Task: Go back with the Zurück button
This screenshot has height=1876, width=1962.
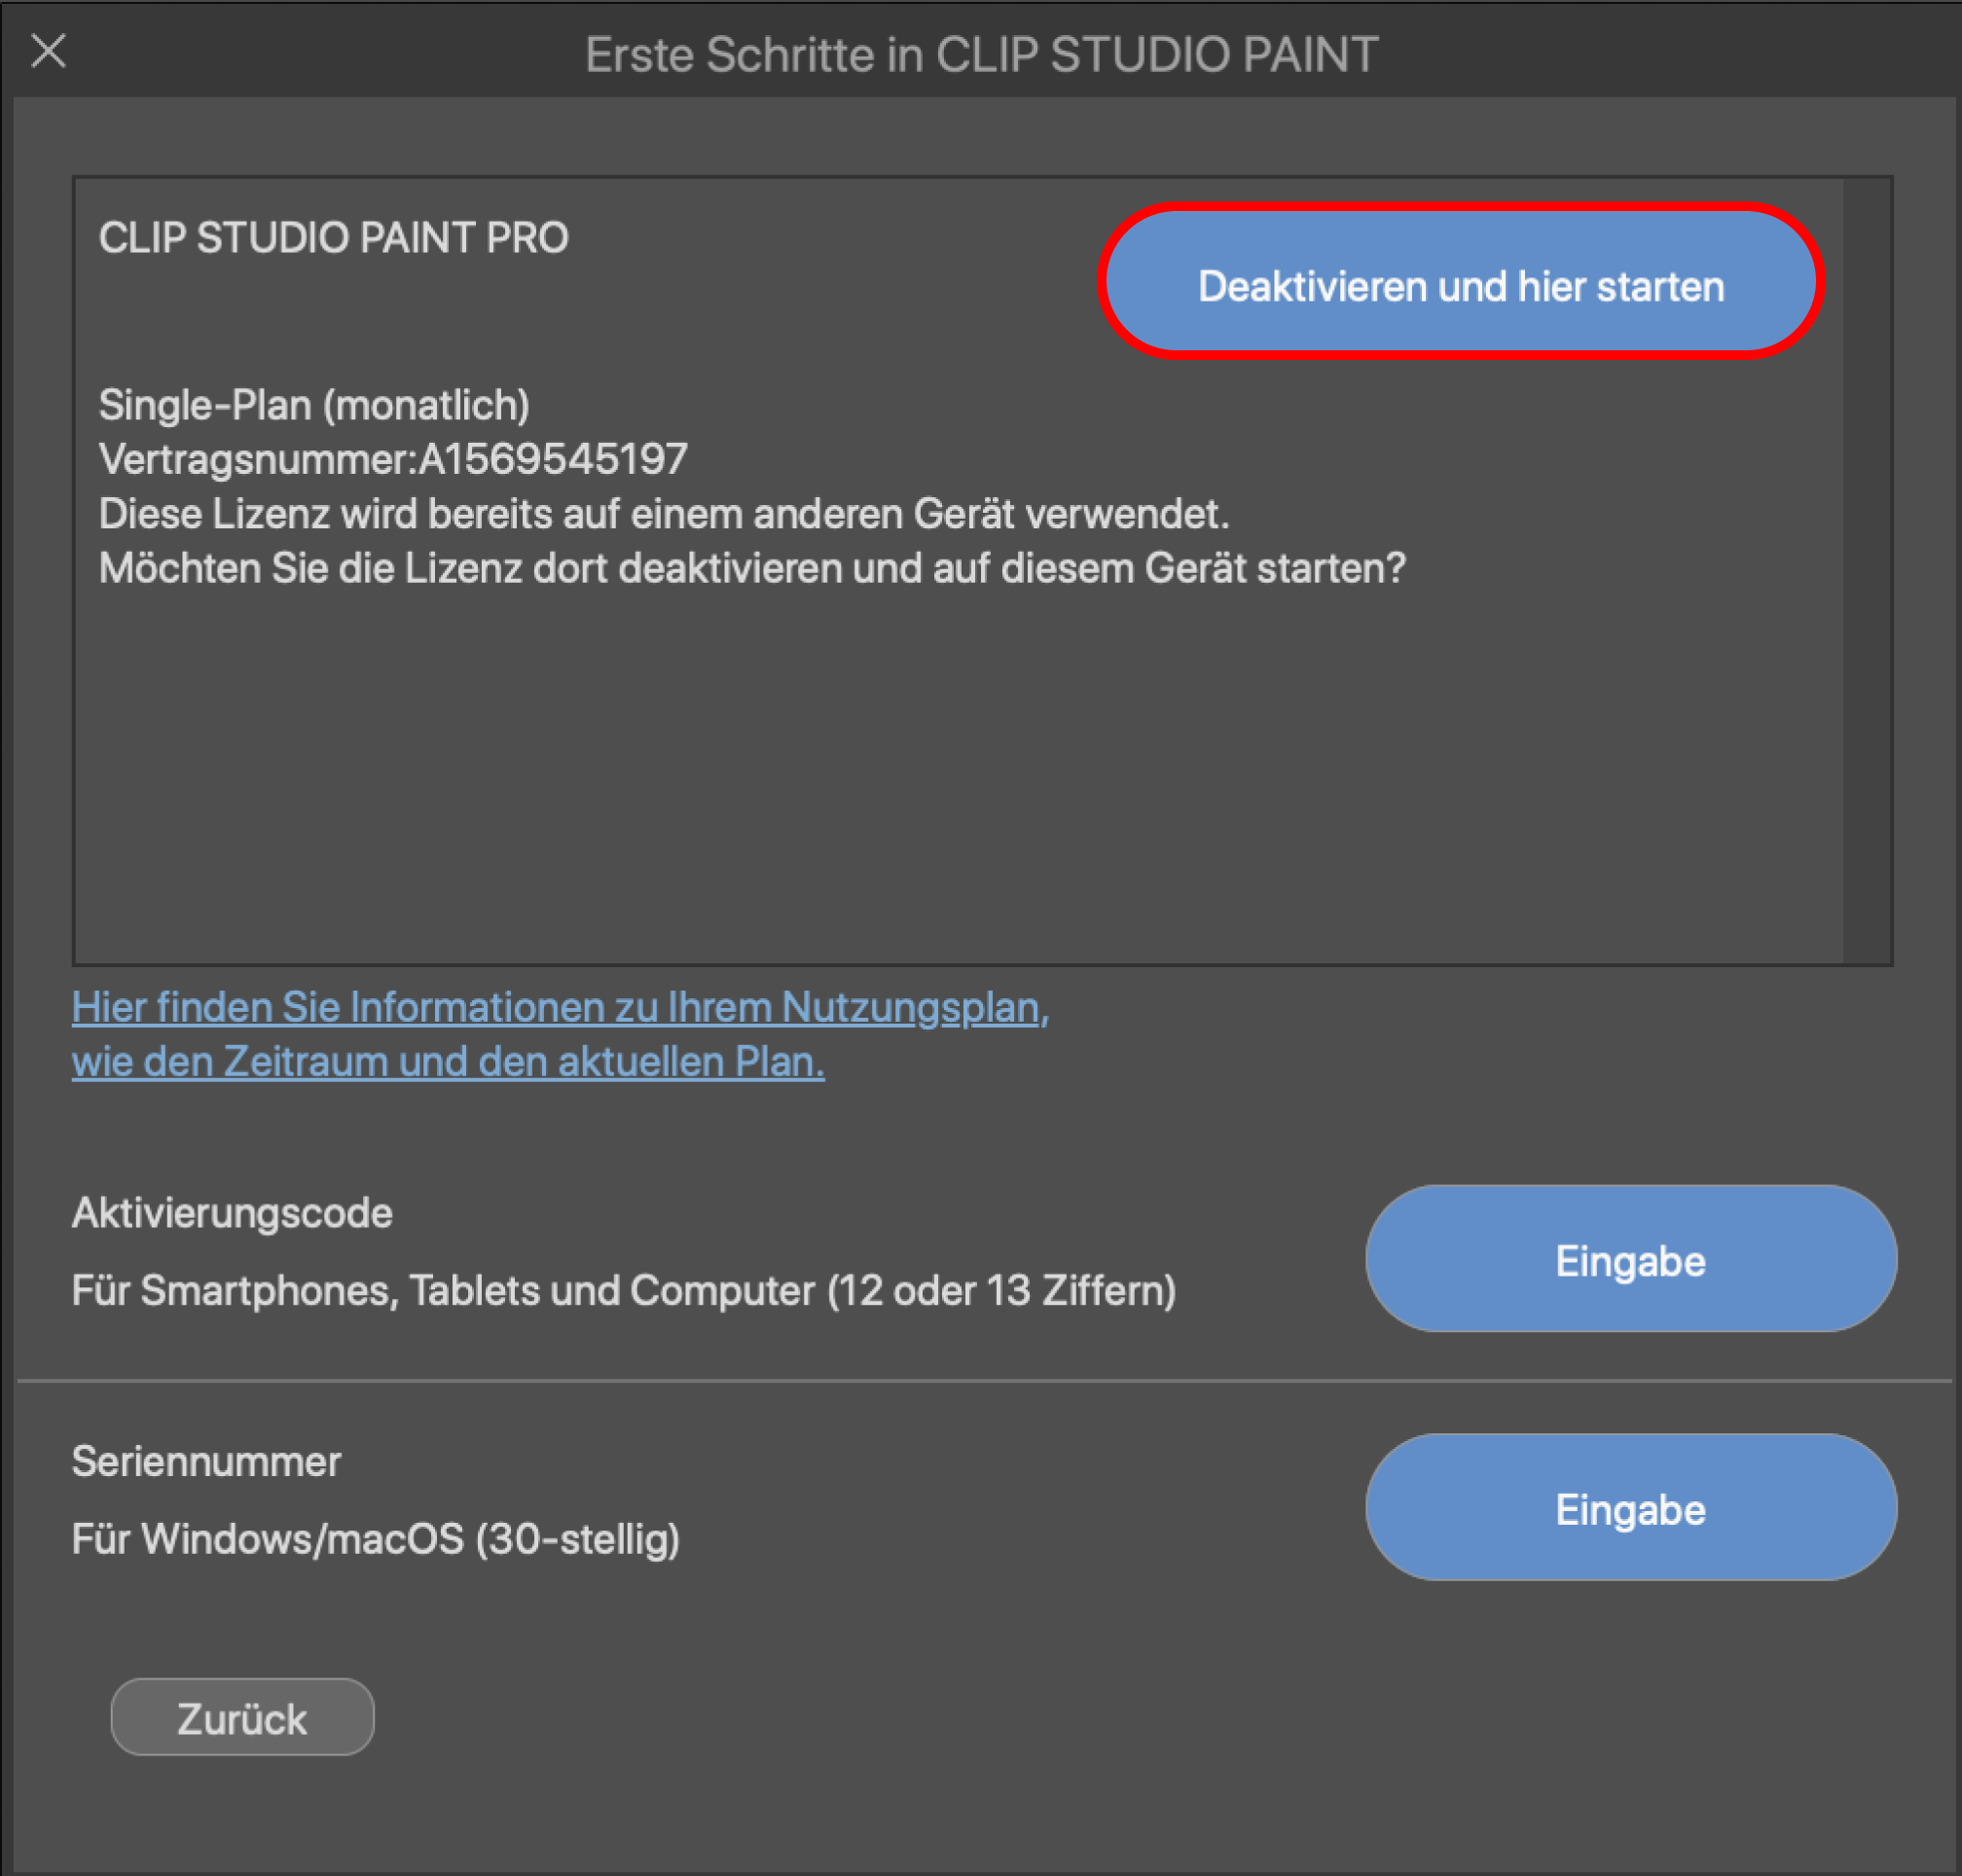Action: [242, 1719]
